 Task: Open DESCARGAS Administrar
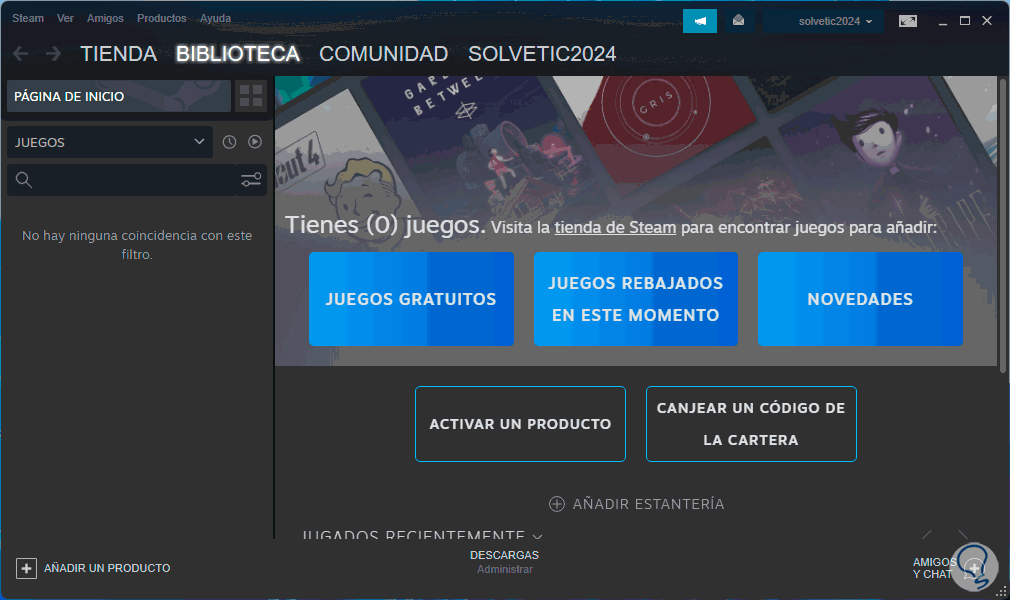point(504,562)
